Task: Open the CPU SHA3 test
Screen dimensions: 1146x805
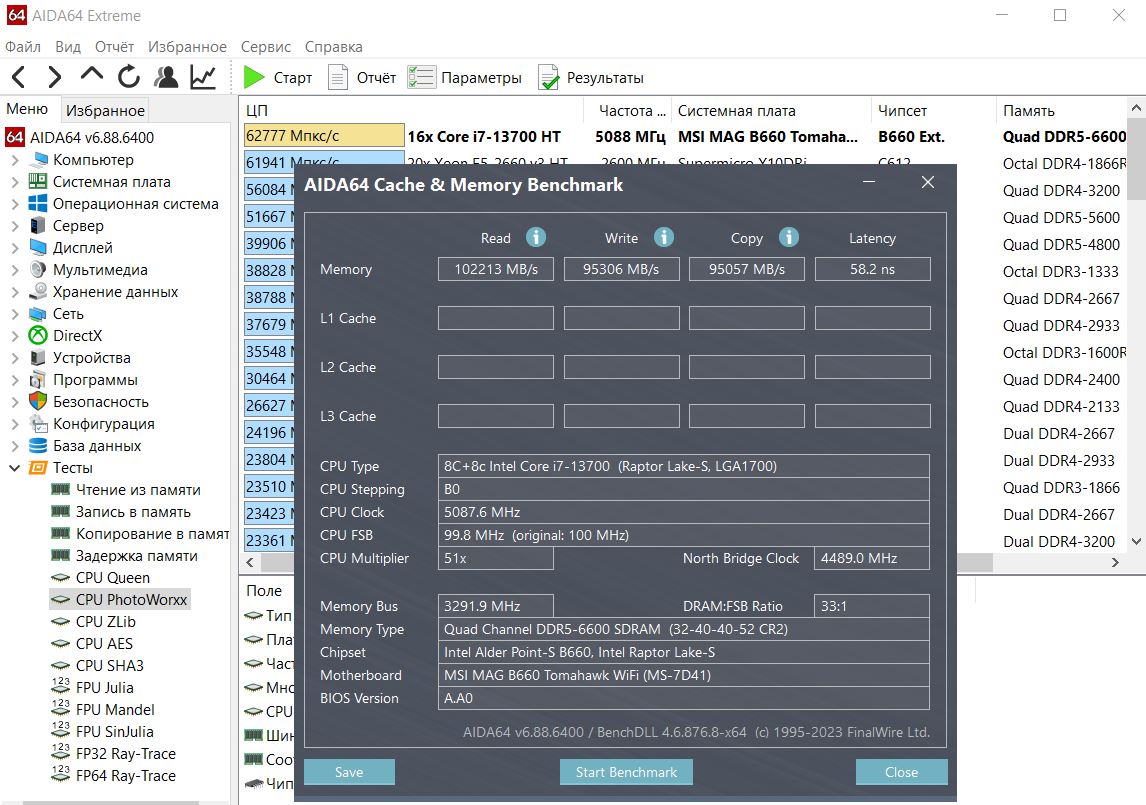Action: (110, 665)
